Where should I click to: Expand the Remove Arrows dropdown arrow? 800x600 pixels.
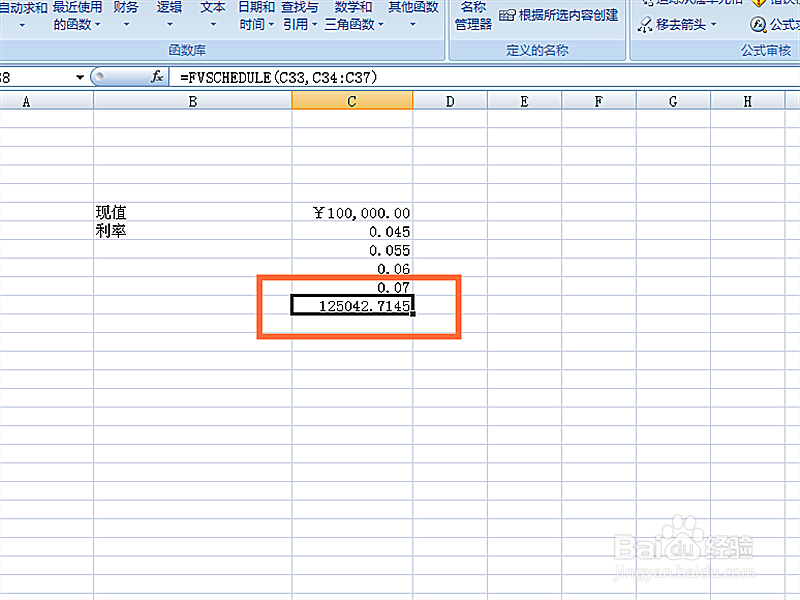pyautogui.click(x=713, y=24)
